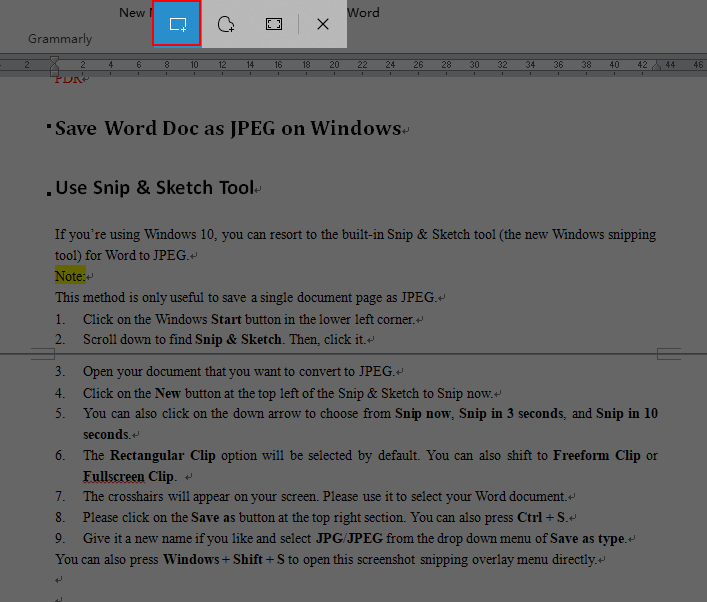Click the 'Use Snip & Sketch Tool' heading
The image size is (707, 602).
pos(155,188)
